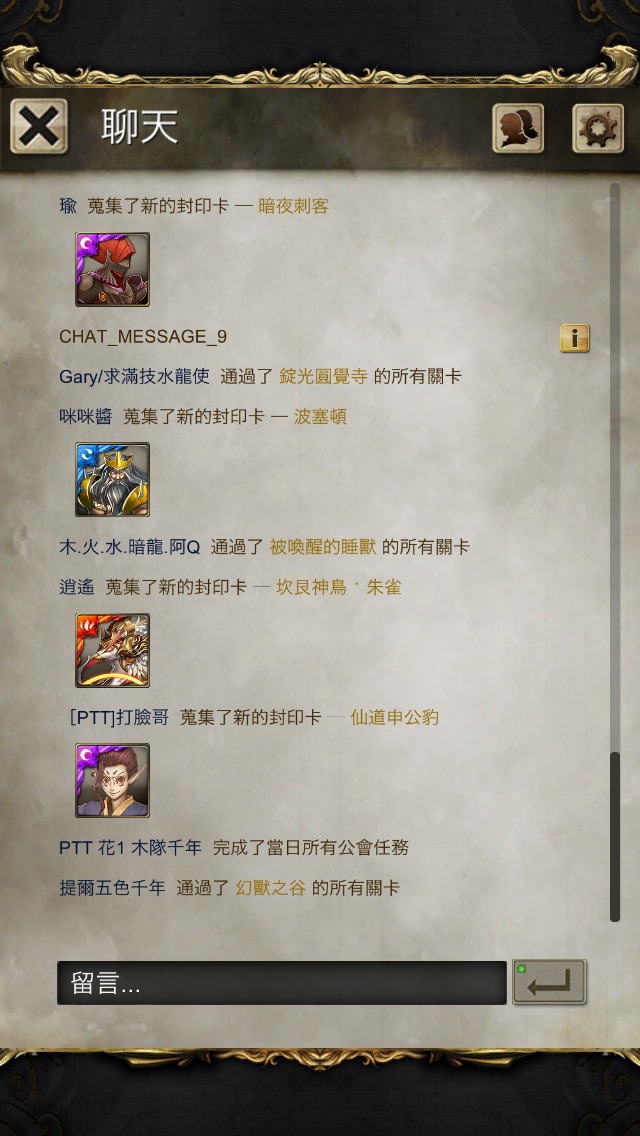Select player name [PTT]打臉哥
This screenshot has width=640, height=1136.
coord(120,718)
